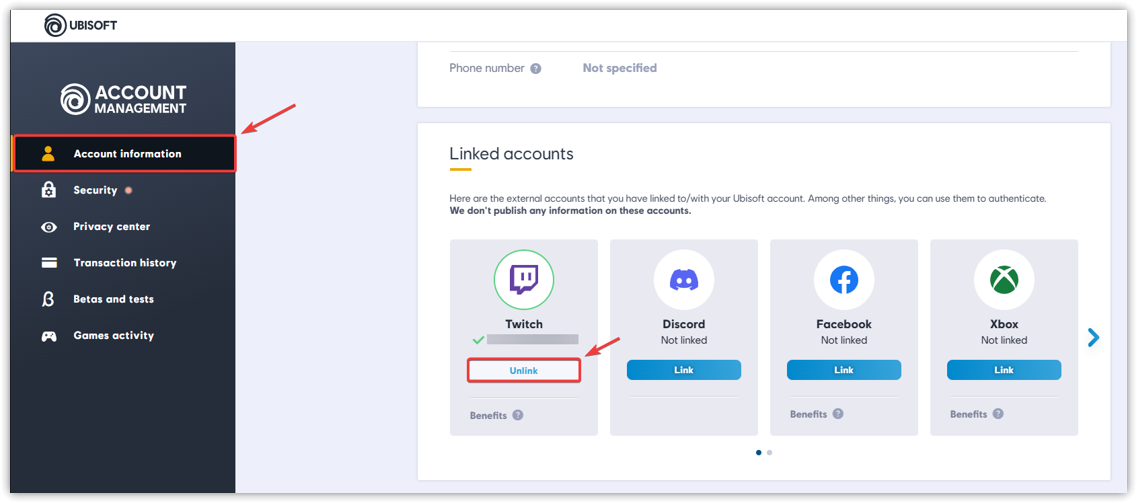The height and width of the screenshot is (503, 1137).
Task: Open Transaction history menu item
Action: pos(123,263)
